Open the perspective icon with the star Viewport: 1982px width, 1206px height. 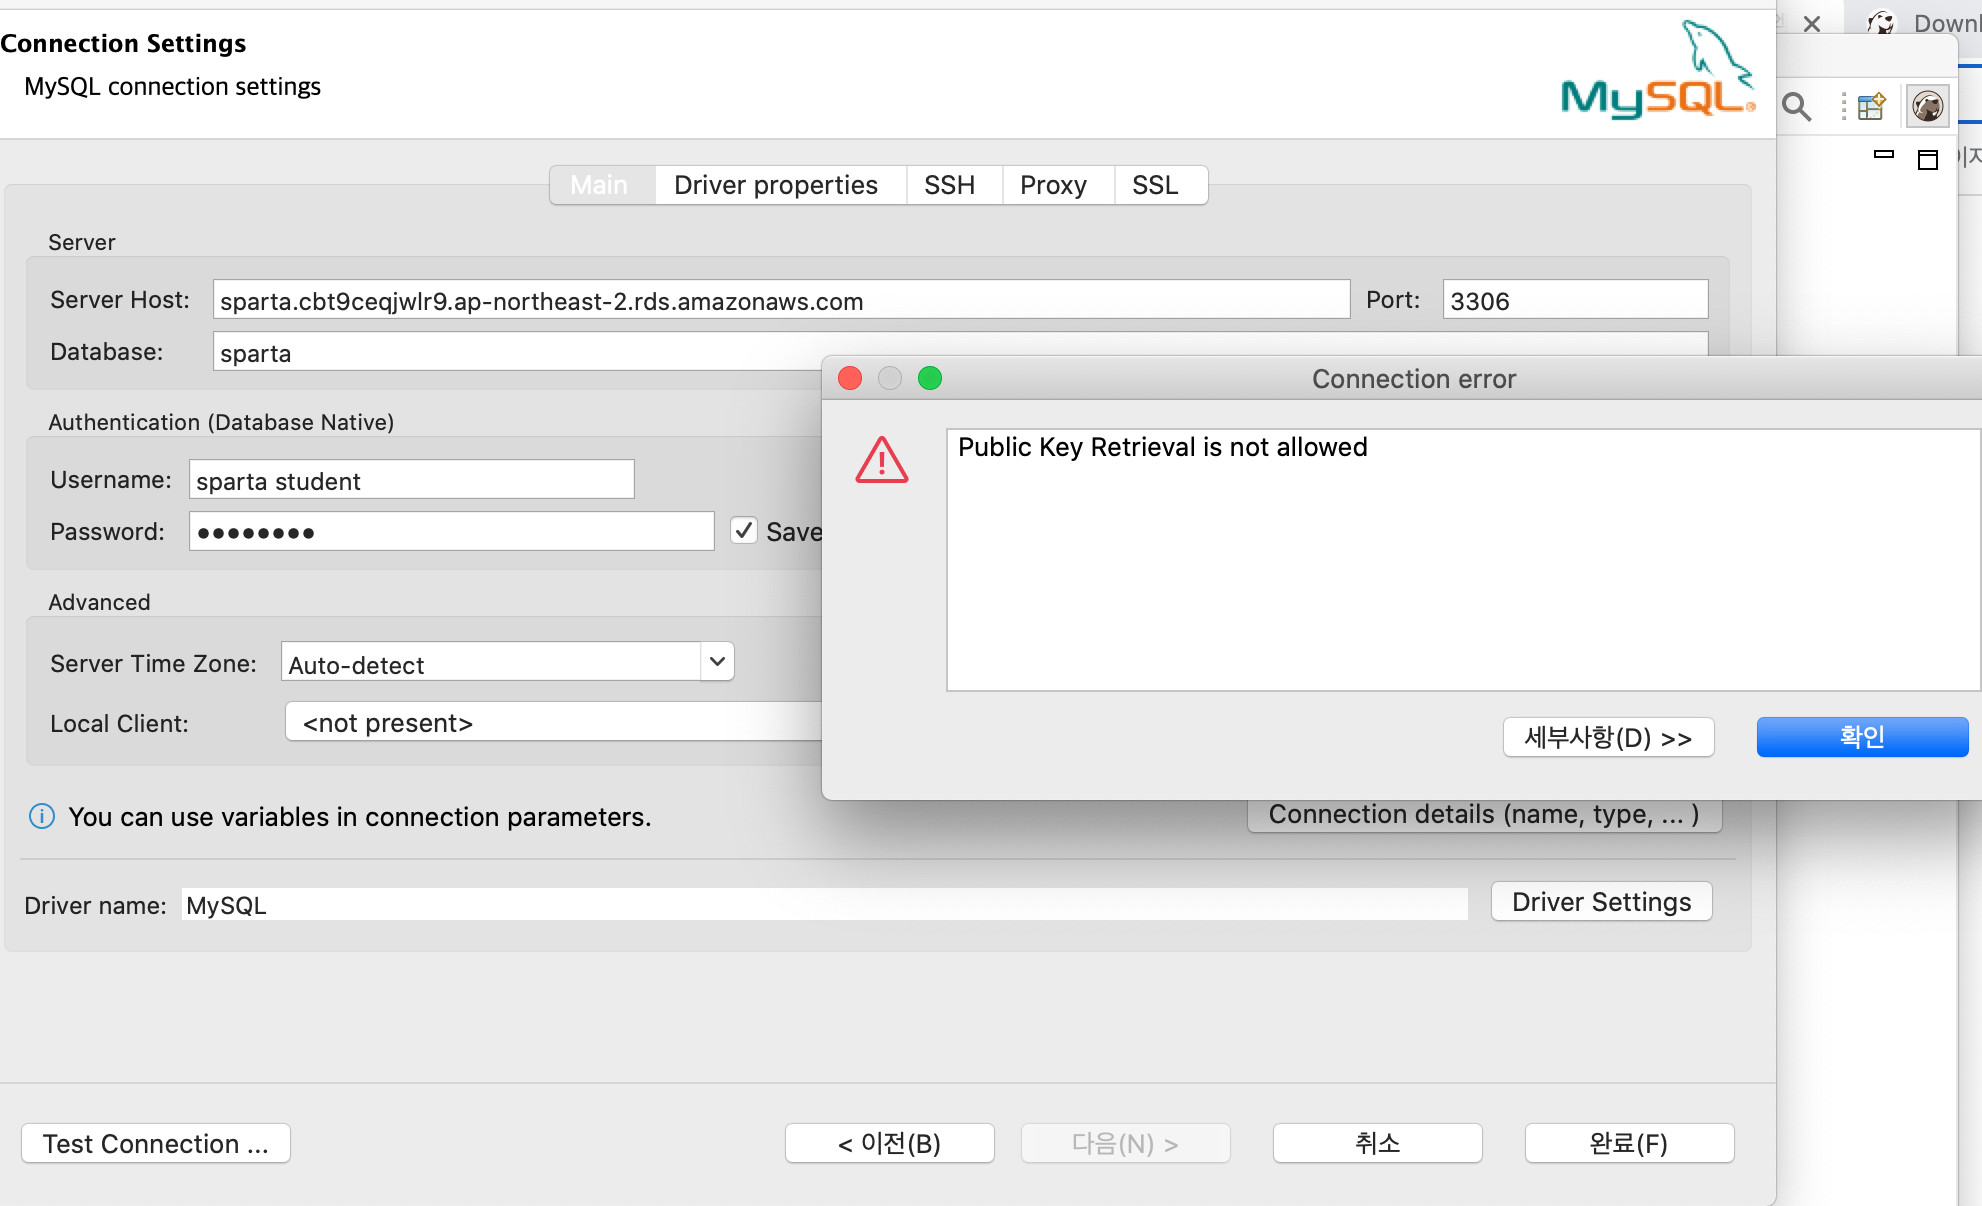(1871, 106)
